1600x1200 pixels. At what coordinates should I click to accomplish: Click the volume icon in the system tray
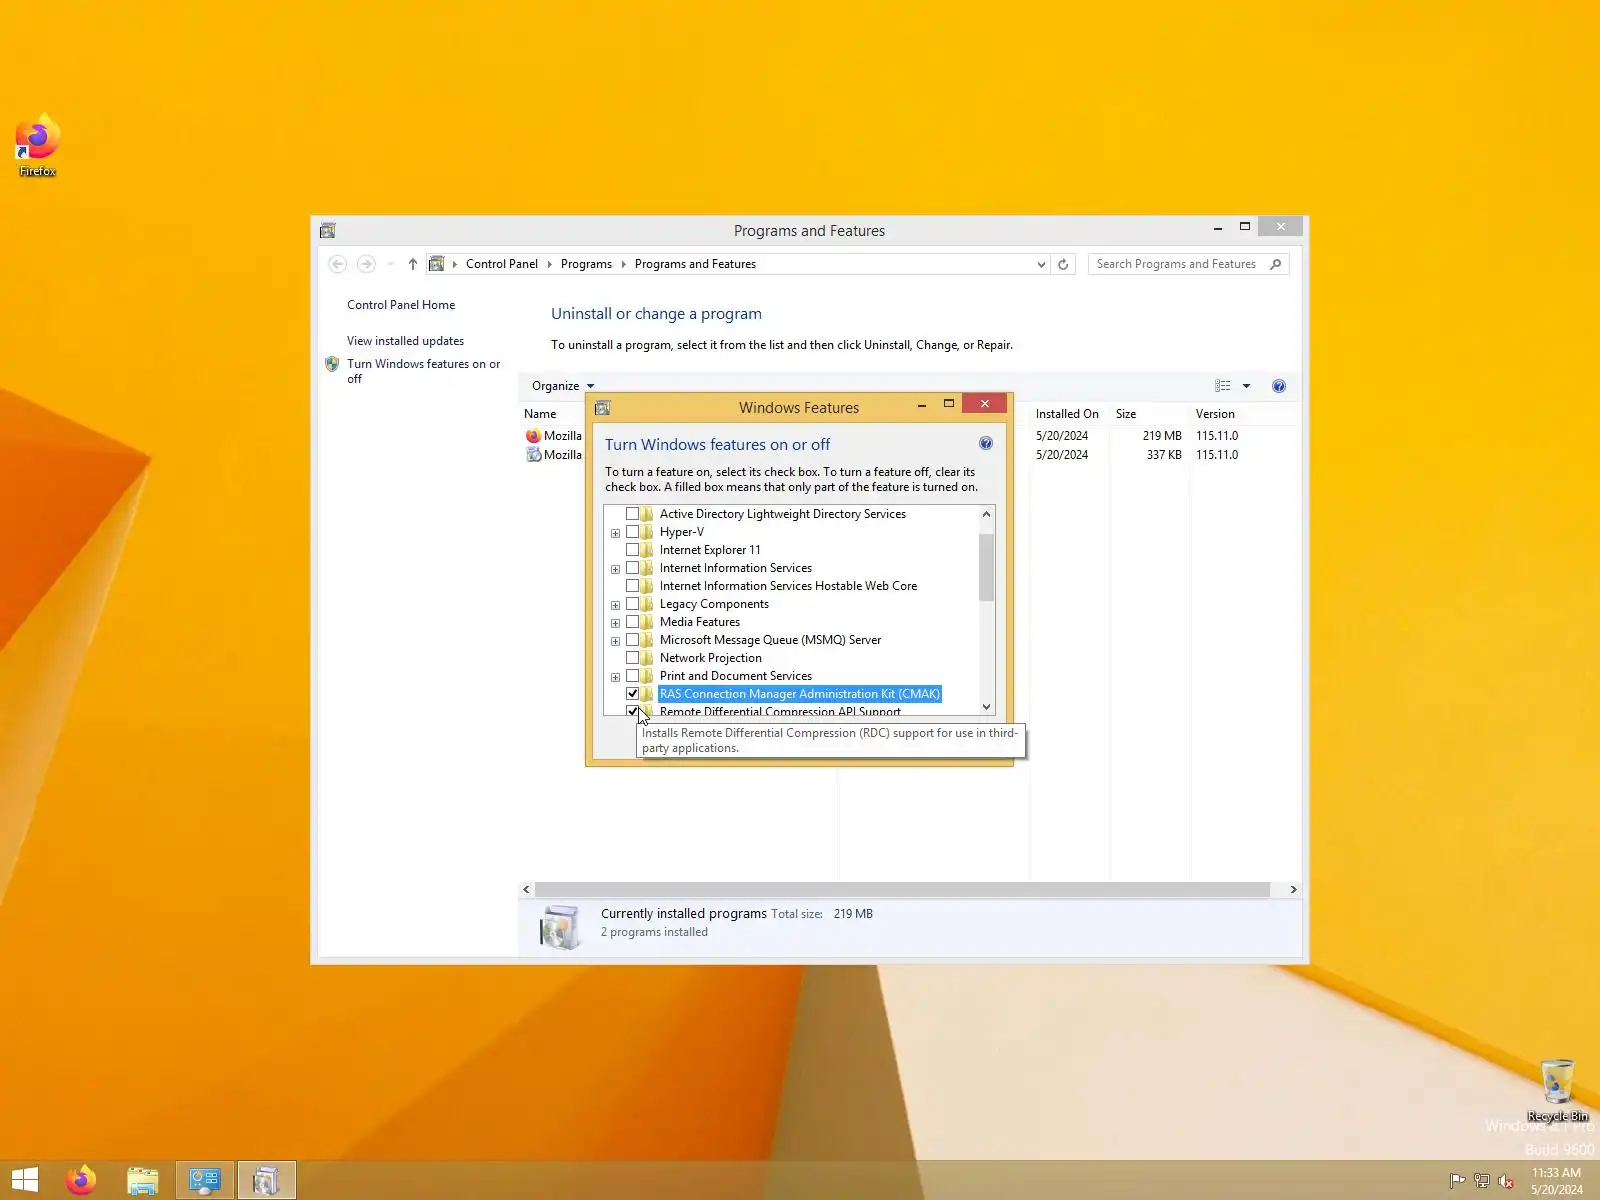coord(1505,1181)
